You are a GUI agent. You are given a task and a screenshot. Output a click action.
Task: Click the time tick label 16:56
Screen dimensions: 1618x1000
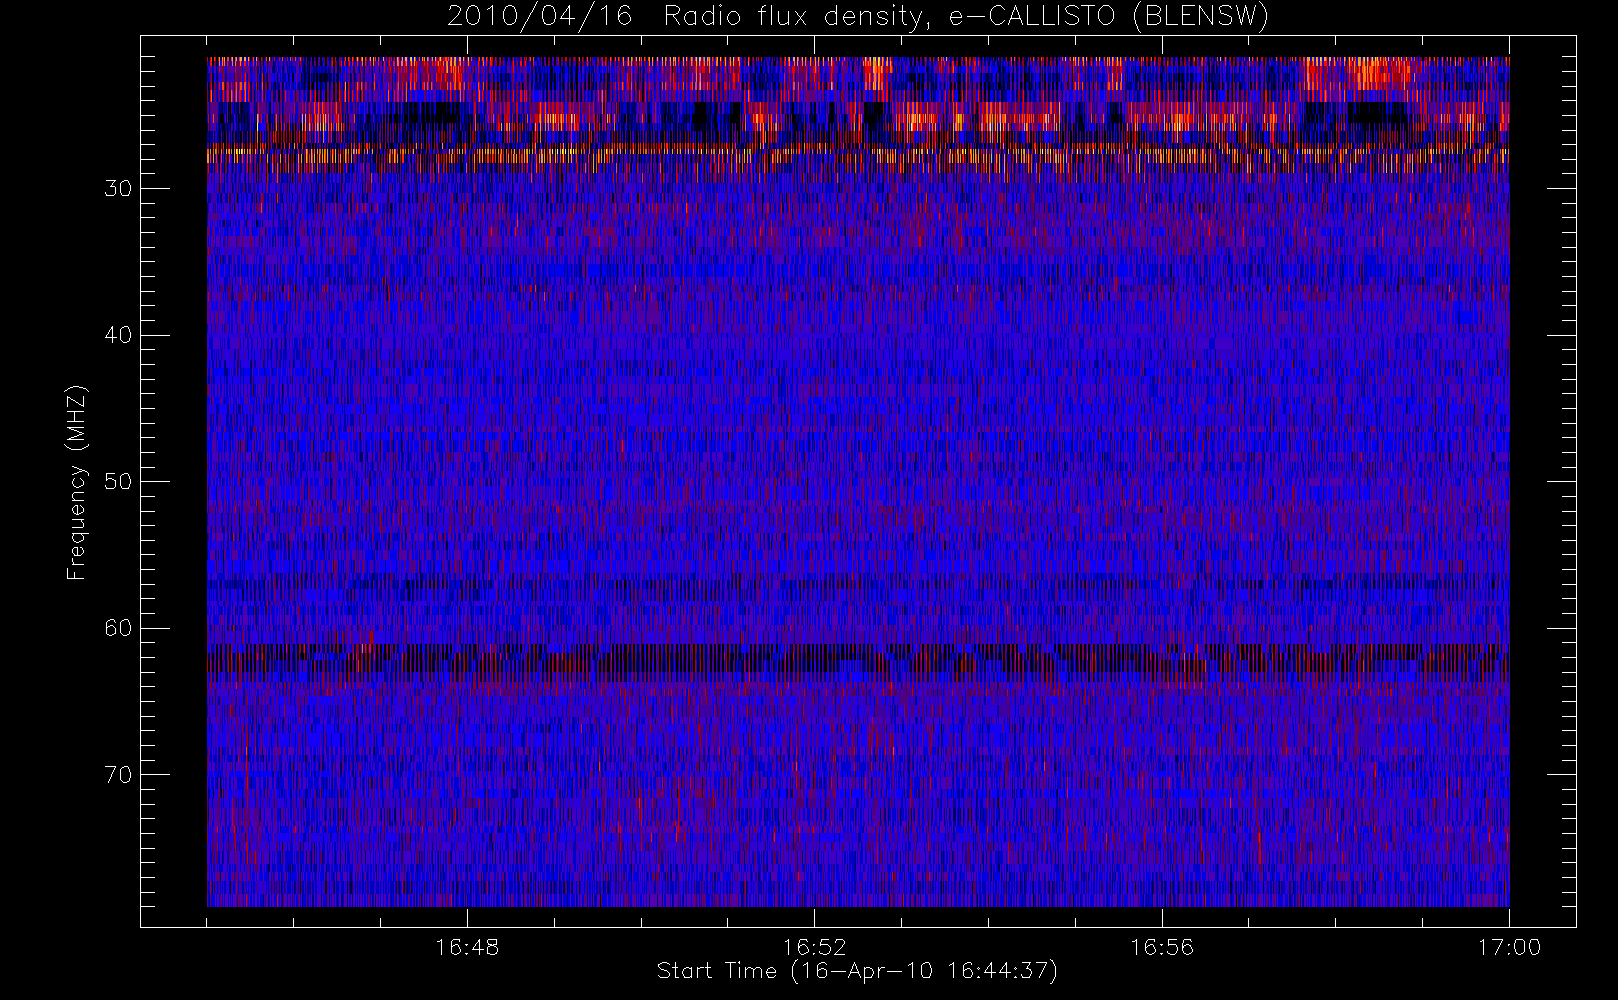(1162, 947)
